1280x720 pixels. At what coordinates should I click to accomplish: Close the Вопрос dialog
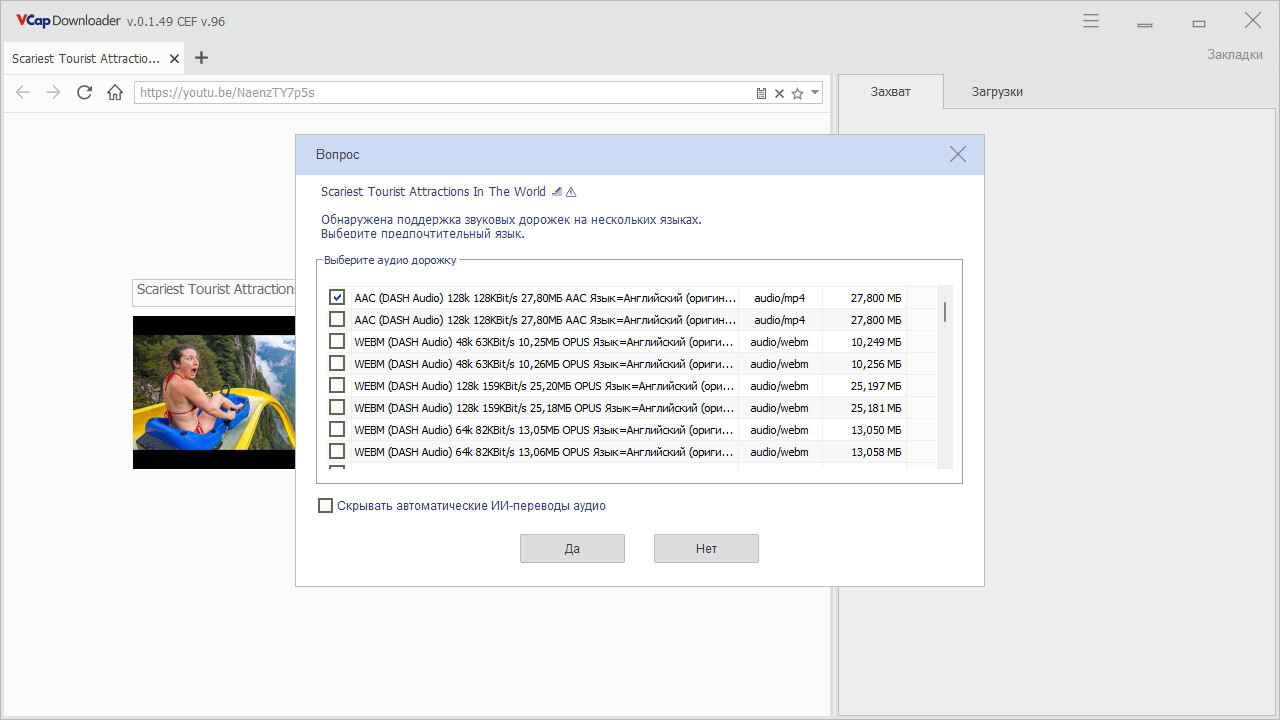(958, 154)
